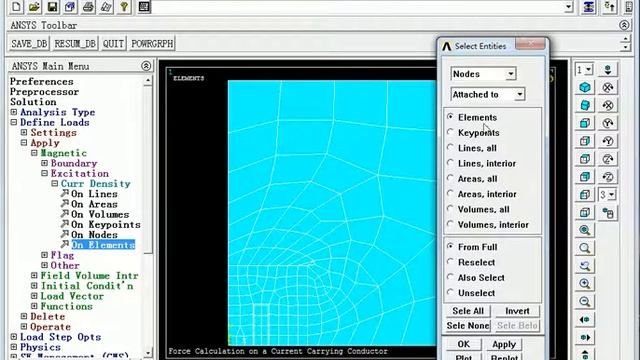Expand the Flag tree node
This screenshot has width=640, height=360.
pyautogui.click(x=44, y=255)
